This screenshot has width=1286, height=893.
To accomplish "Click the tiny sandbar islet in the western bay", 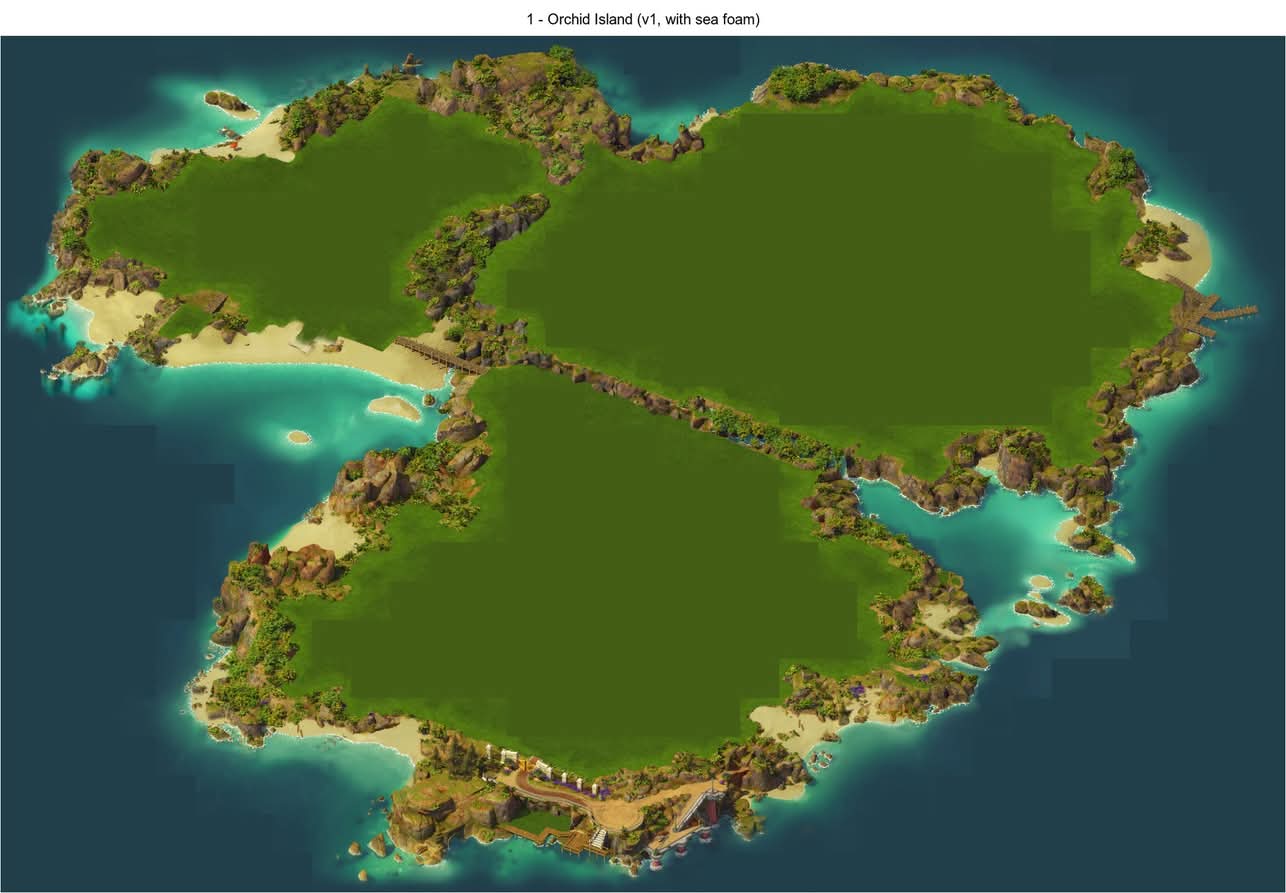I will 298,437.
